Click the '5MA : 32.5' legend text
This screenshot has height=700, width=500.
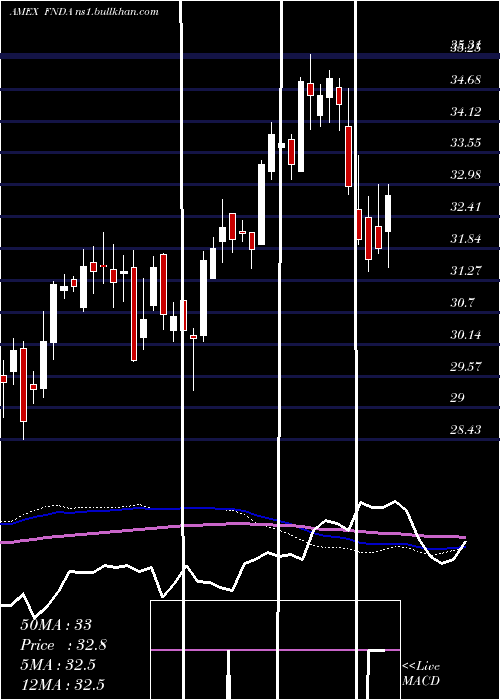58,664
